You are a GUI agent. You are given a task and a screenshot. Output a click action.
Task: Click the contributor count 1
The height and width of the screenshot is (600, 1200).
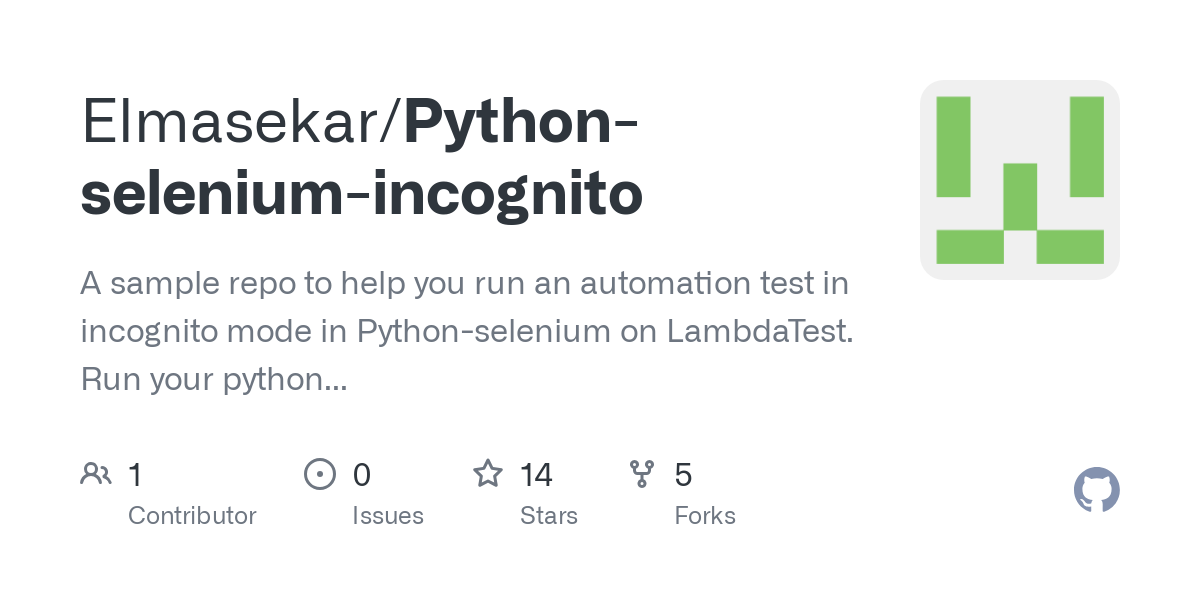[135, 474]
